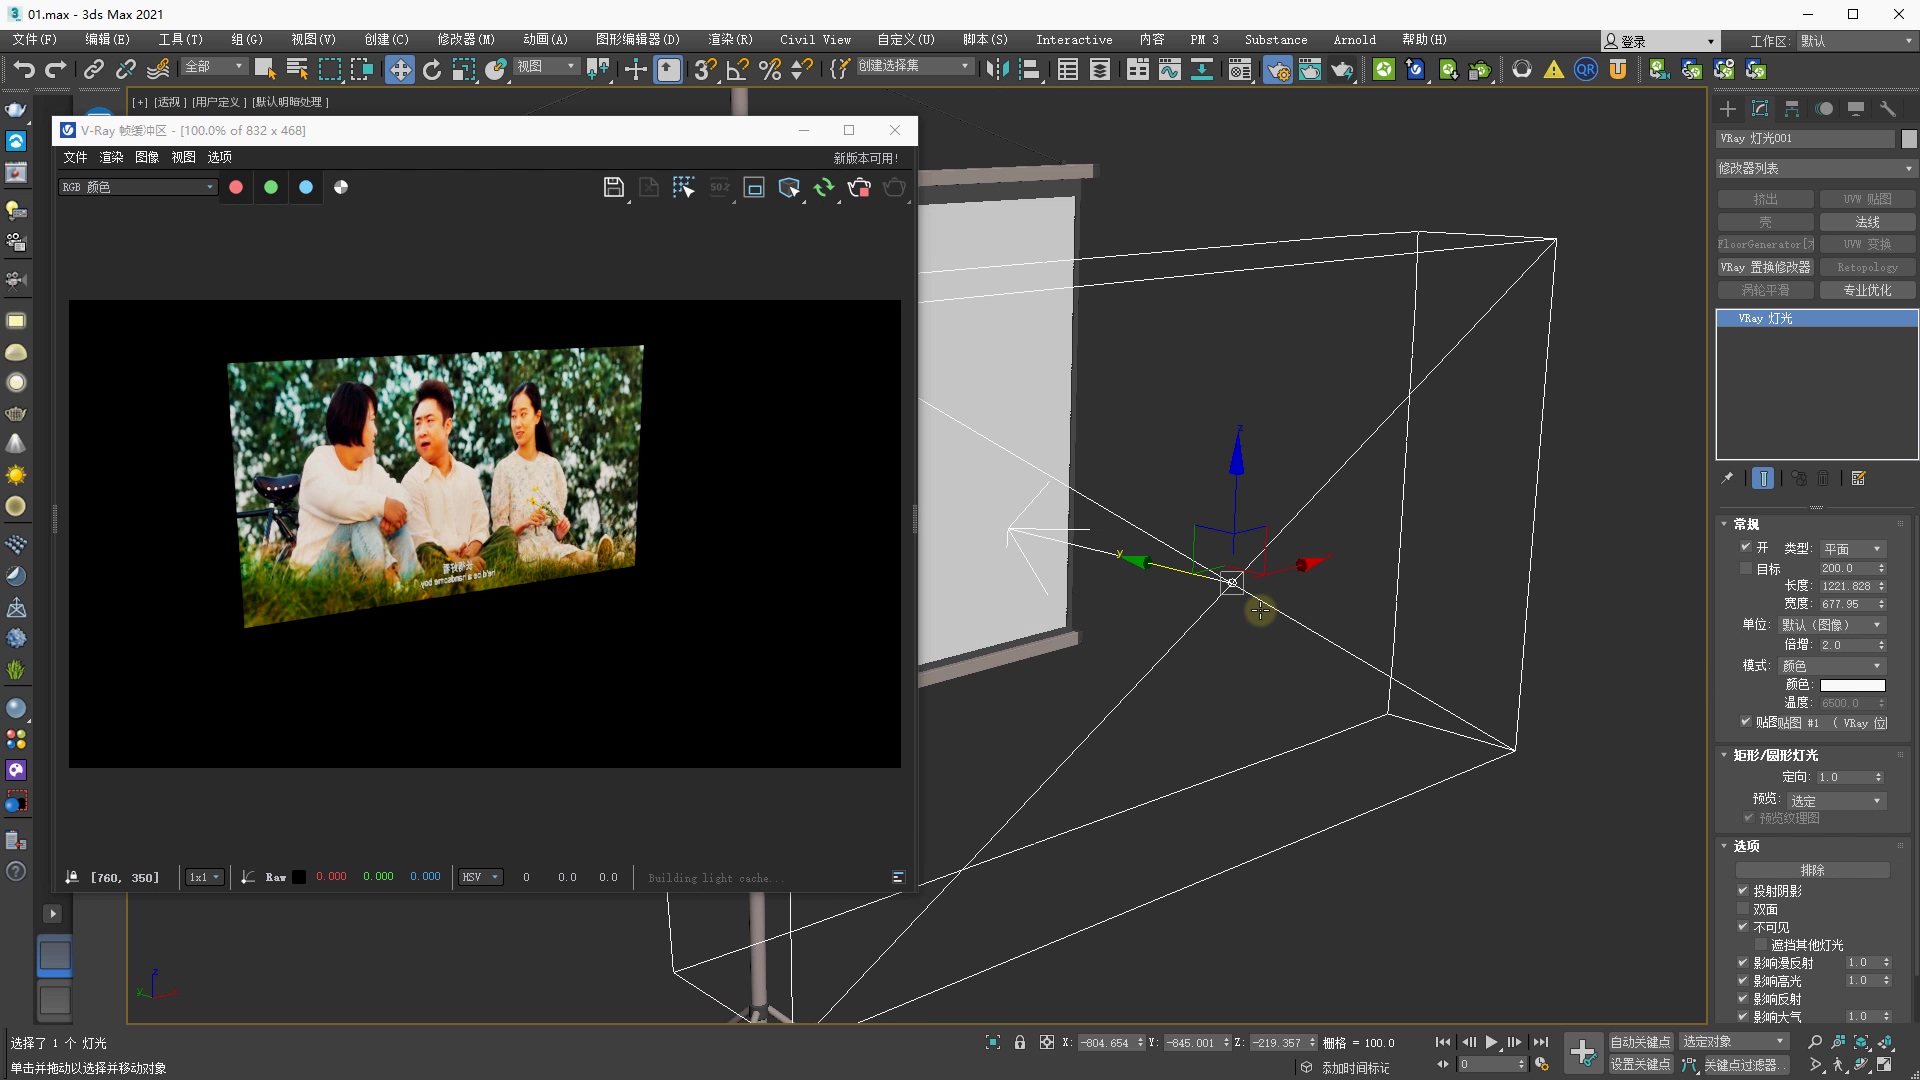Click the 排除 exclude button
1920x1080 pixels.
coord(1812,870)
